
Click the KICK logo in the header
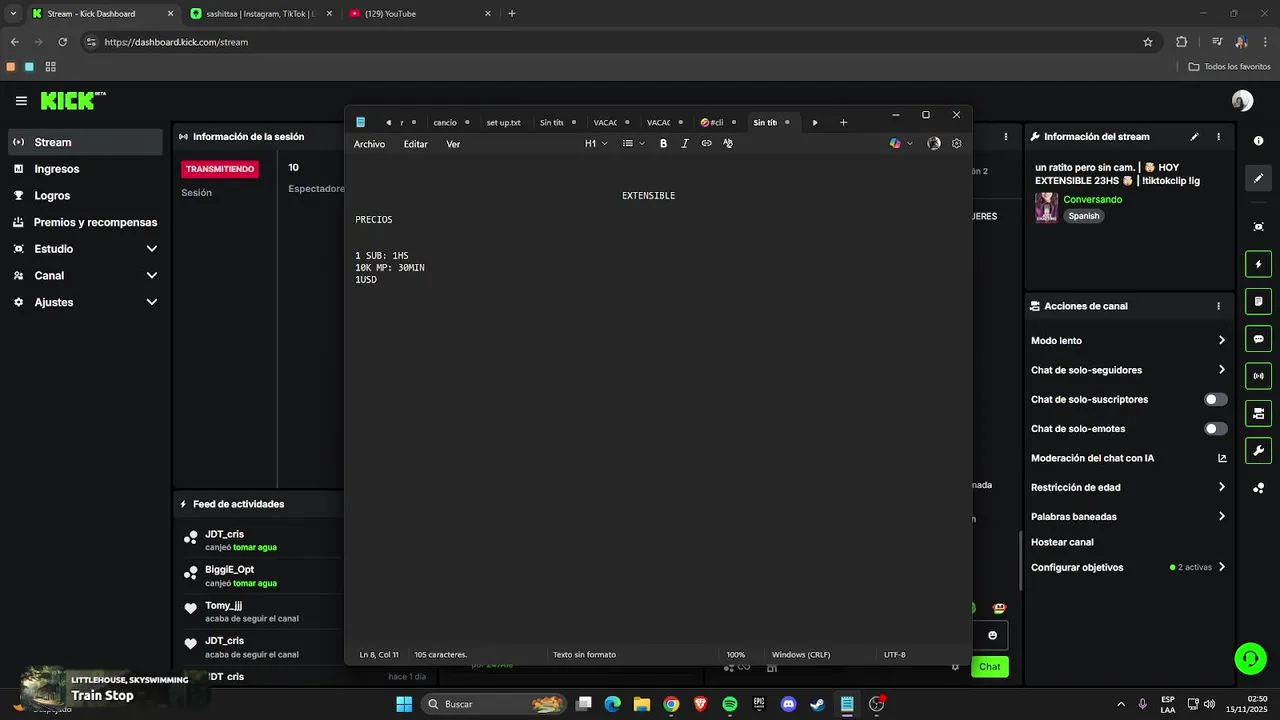click(x=72, y=101)
